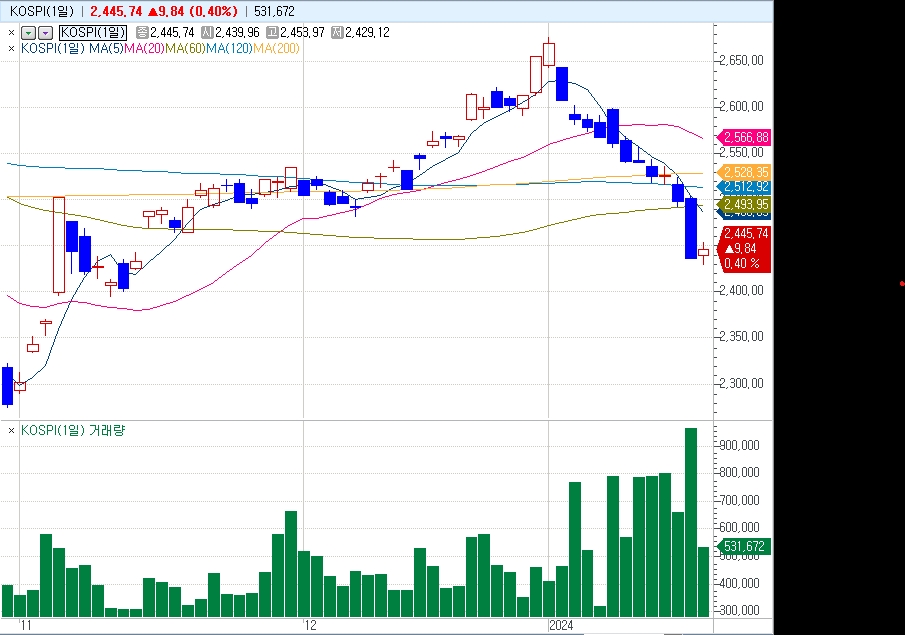Click the 2024 date marker on time axis
Image resolution: width=905 pixels, height=635 pixels.
coord(563,625)
